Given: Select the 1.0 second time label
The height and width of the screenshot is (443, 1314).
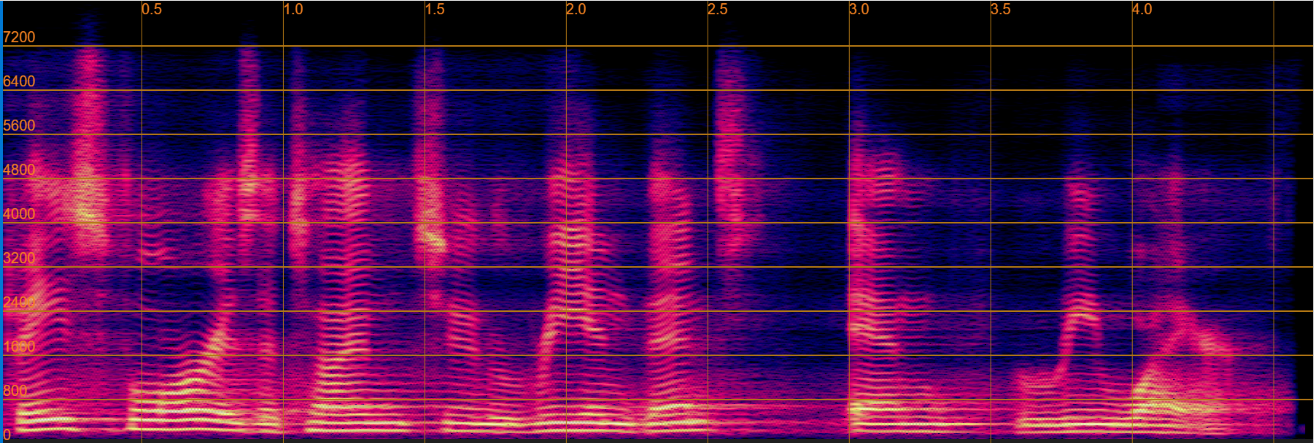Looking at the screenshot, I should pyautogui.click(x=294, y=9).
